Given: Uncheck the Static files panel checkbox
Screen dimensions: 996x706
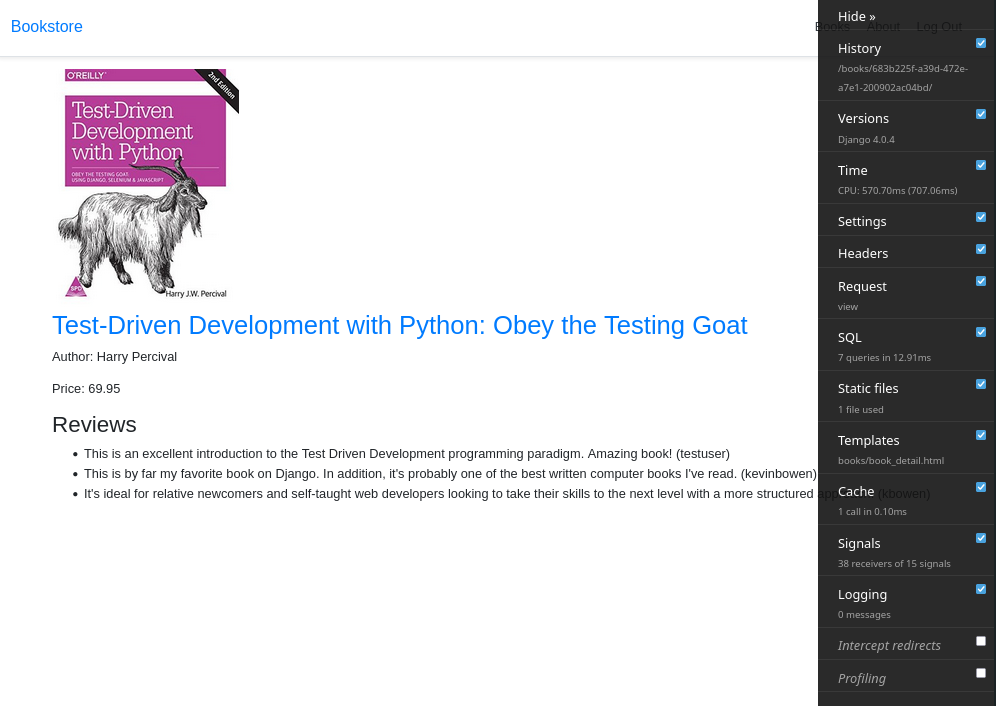Looking at the screenshot, I should coord(981,384).
